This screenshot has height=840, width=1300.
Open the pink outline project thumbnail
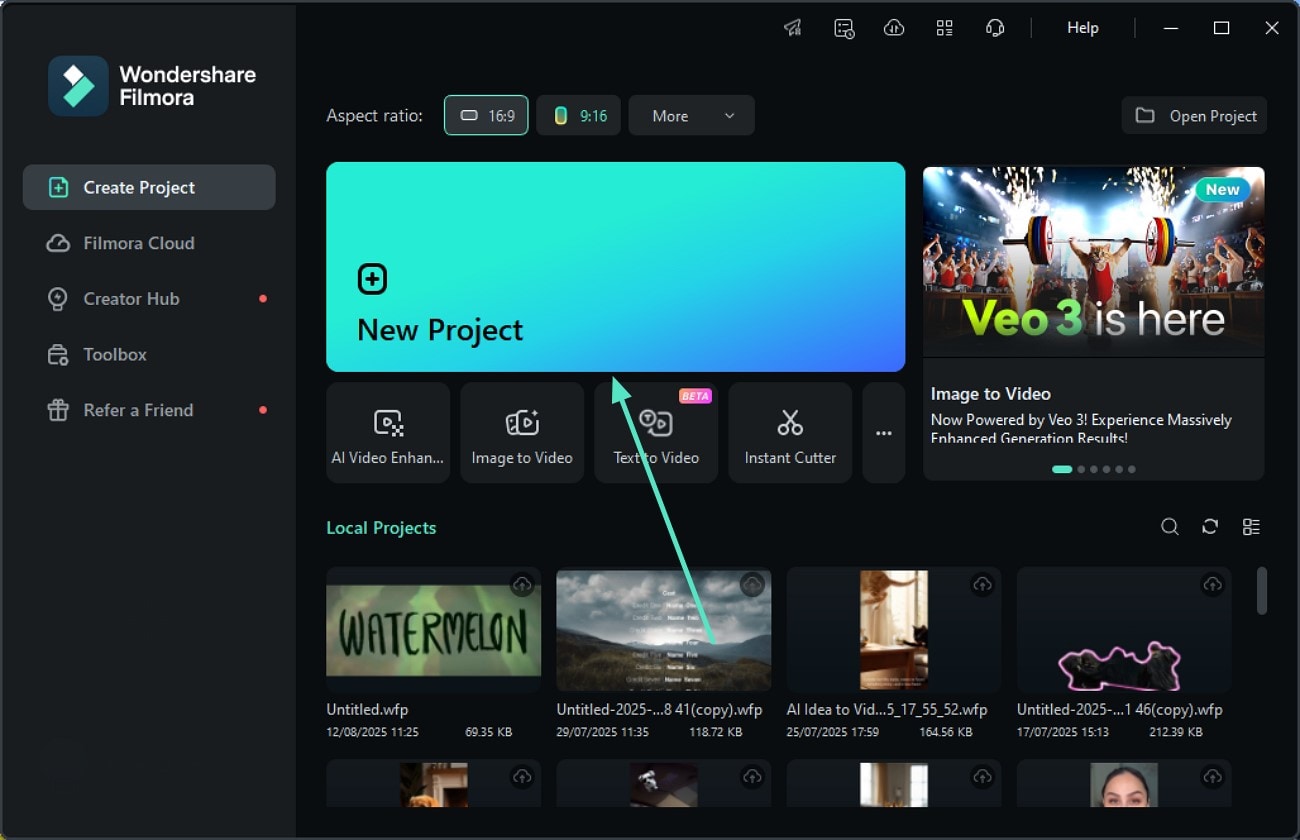[x=1124, y=629]
